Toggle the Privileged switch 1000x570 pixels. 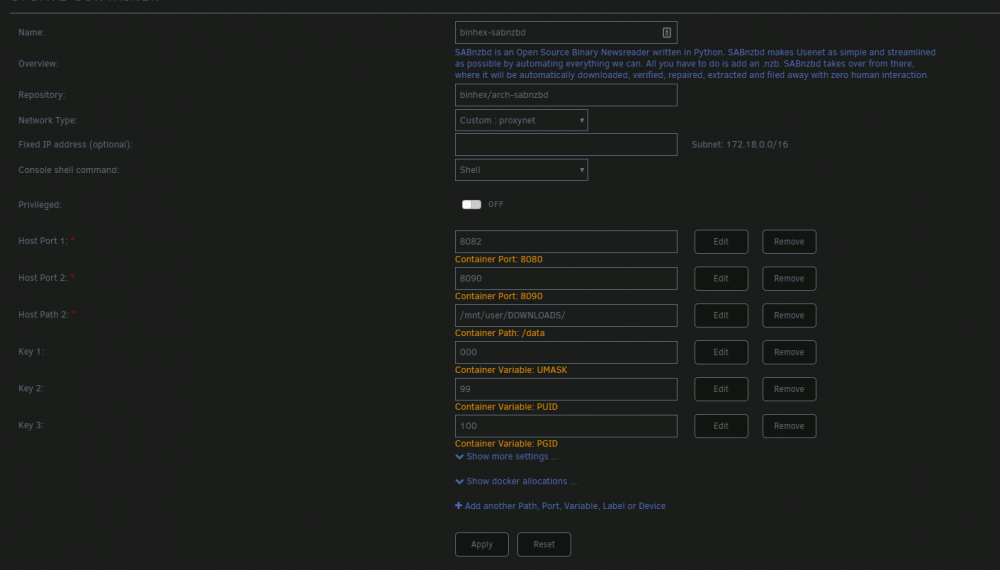click(471, 205)
